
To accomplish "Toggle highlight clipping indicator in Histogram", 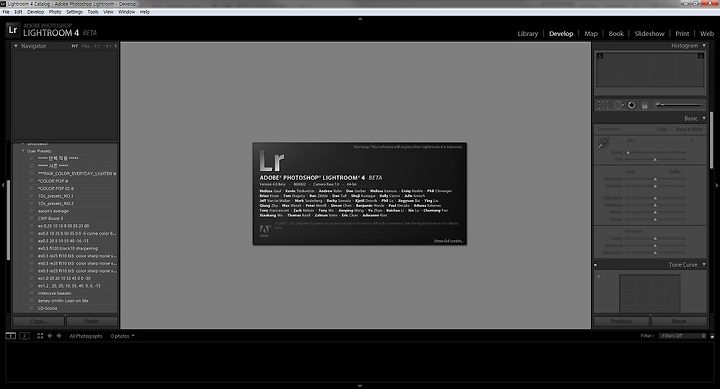I will point(701,56).
